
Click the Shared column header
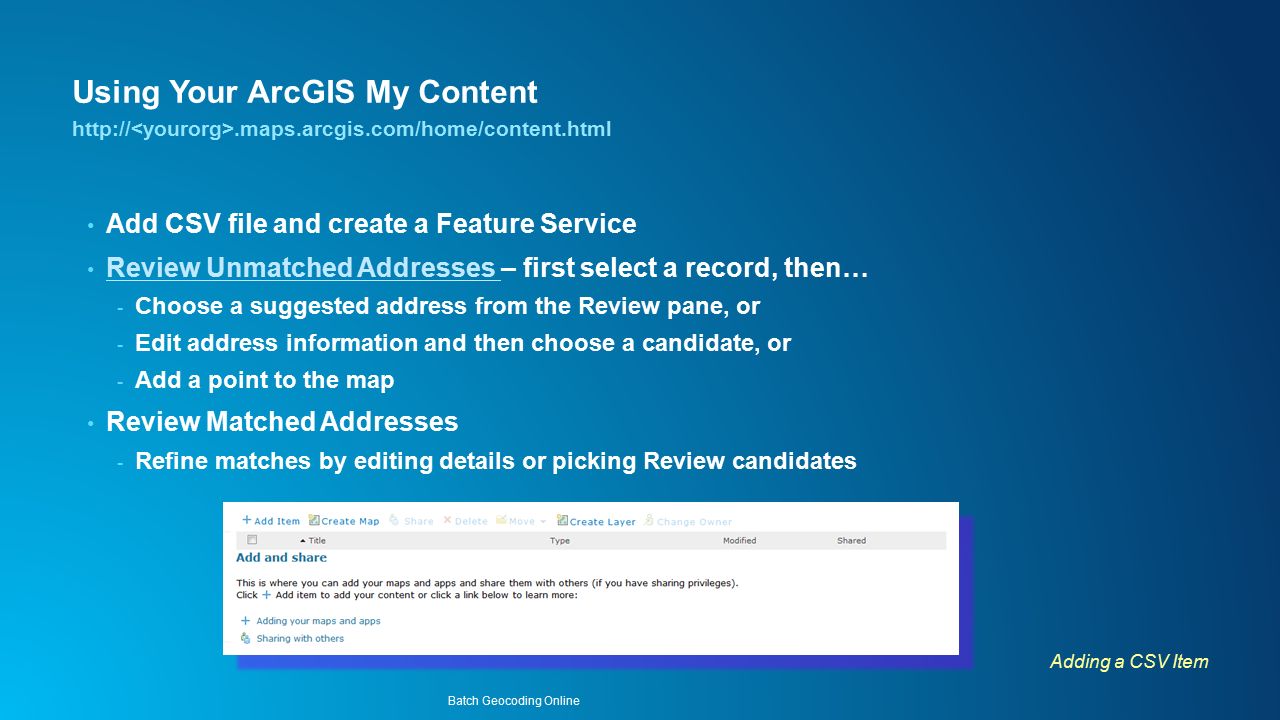tap(852, 541)
